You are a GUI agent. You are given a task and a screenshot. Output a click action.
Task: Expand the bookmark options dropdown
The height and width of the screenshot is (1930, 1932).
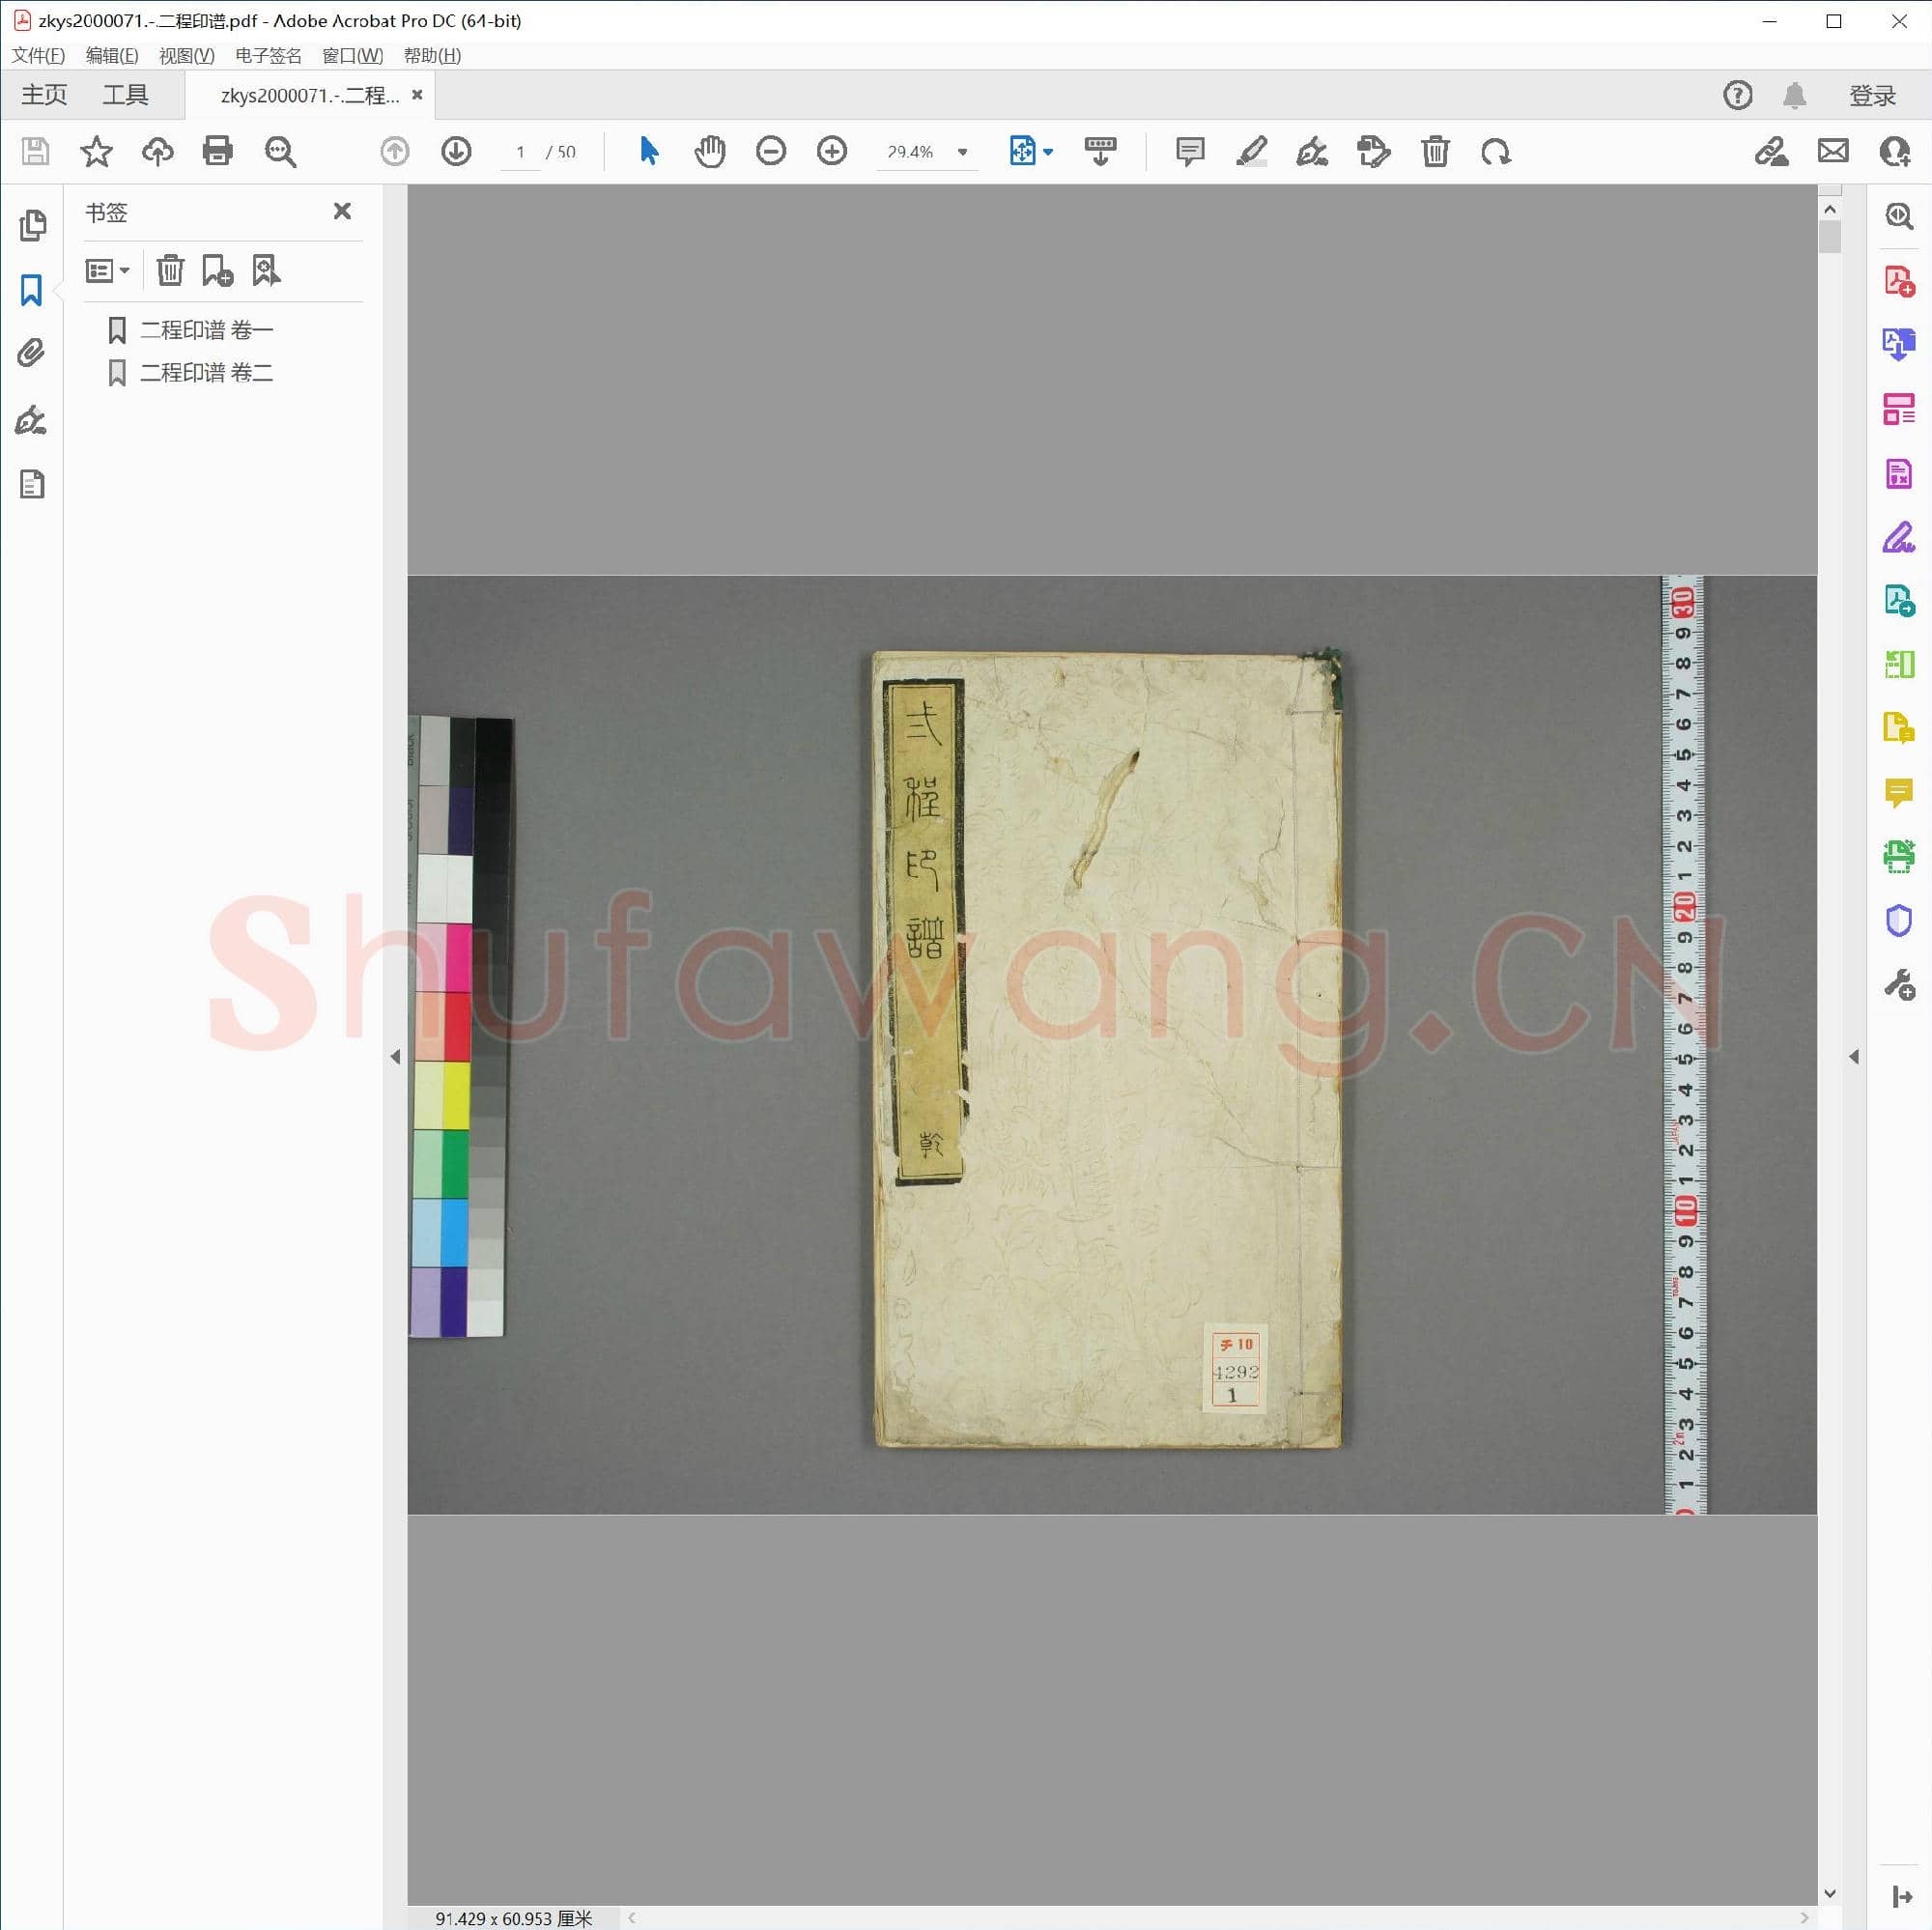108,271
